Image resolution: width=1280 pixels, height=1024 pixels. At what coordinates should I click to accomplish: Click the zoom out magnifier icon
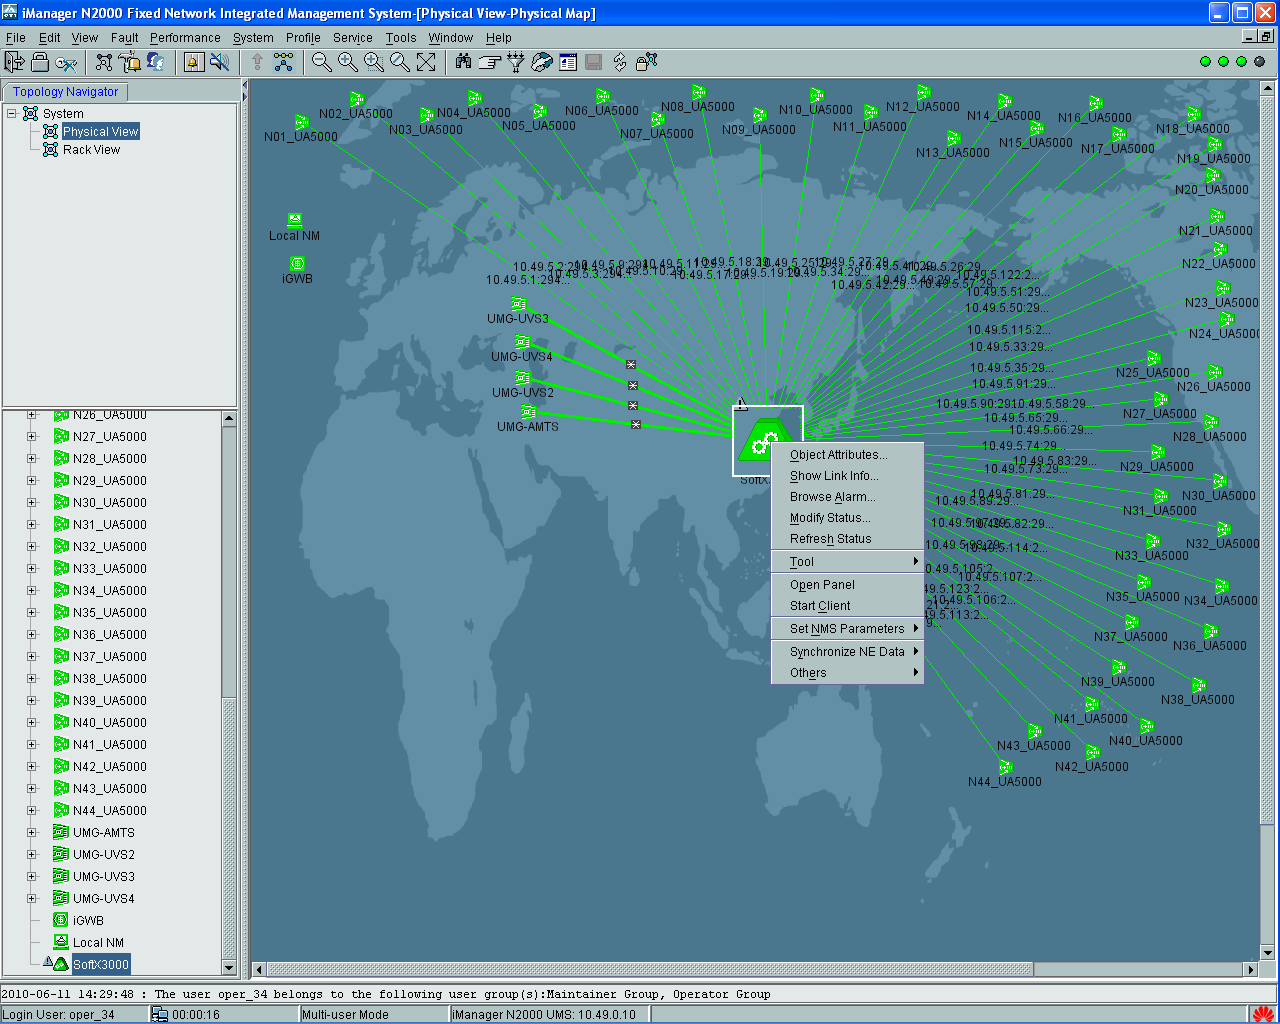click(x=321, y=62)
